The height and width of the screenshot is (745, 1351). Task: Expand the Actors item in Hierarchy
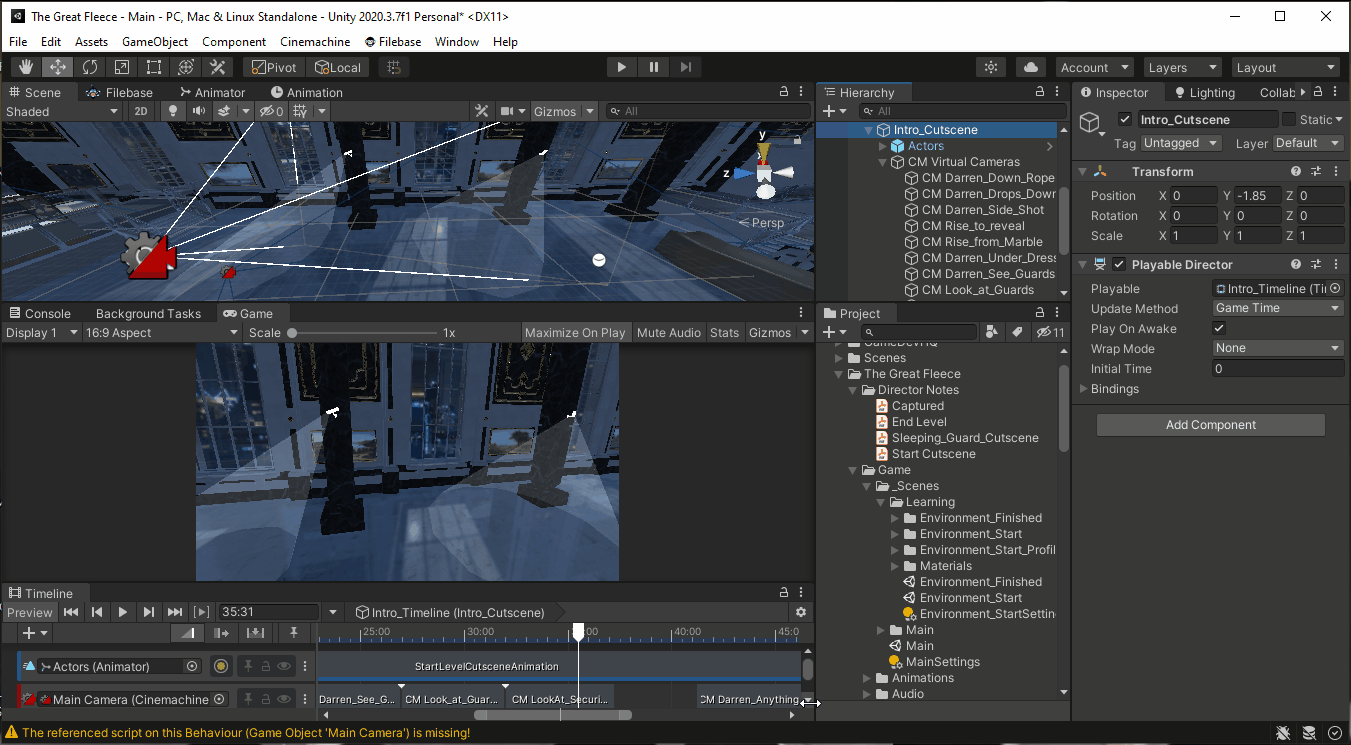tap(883, 146)
